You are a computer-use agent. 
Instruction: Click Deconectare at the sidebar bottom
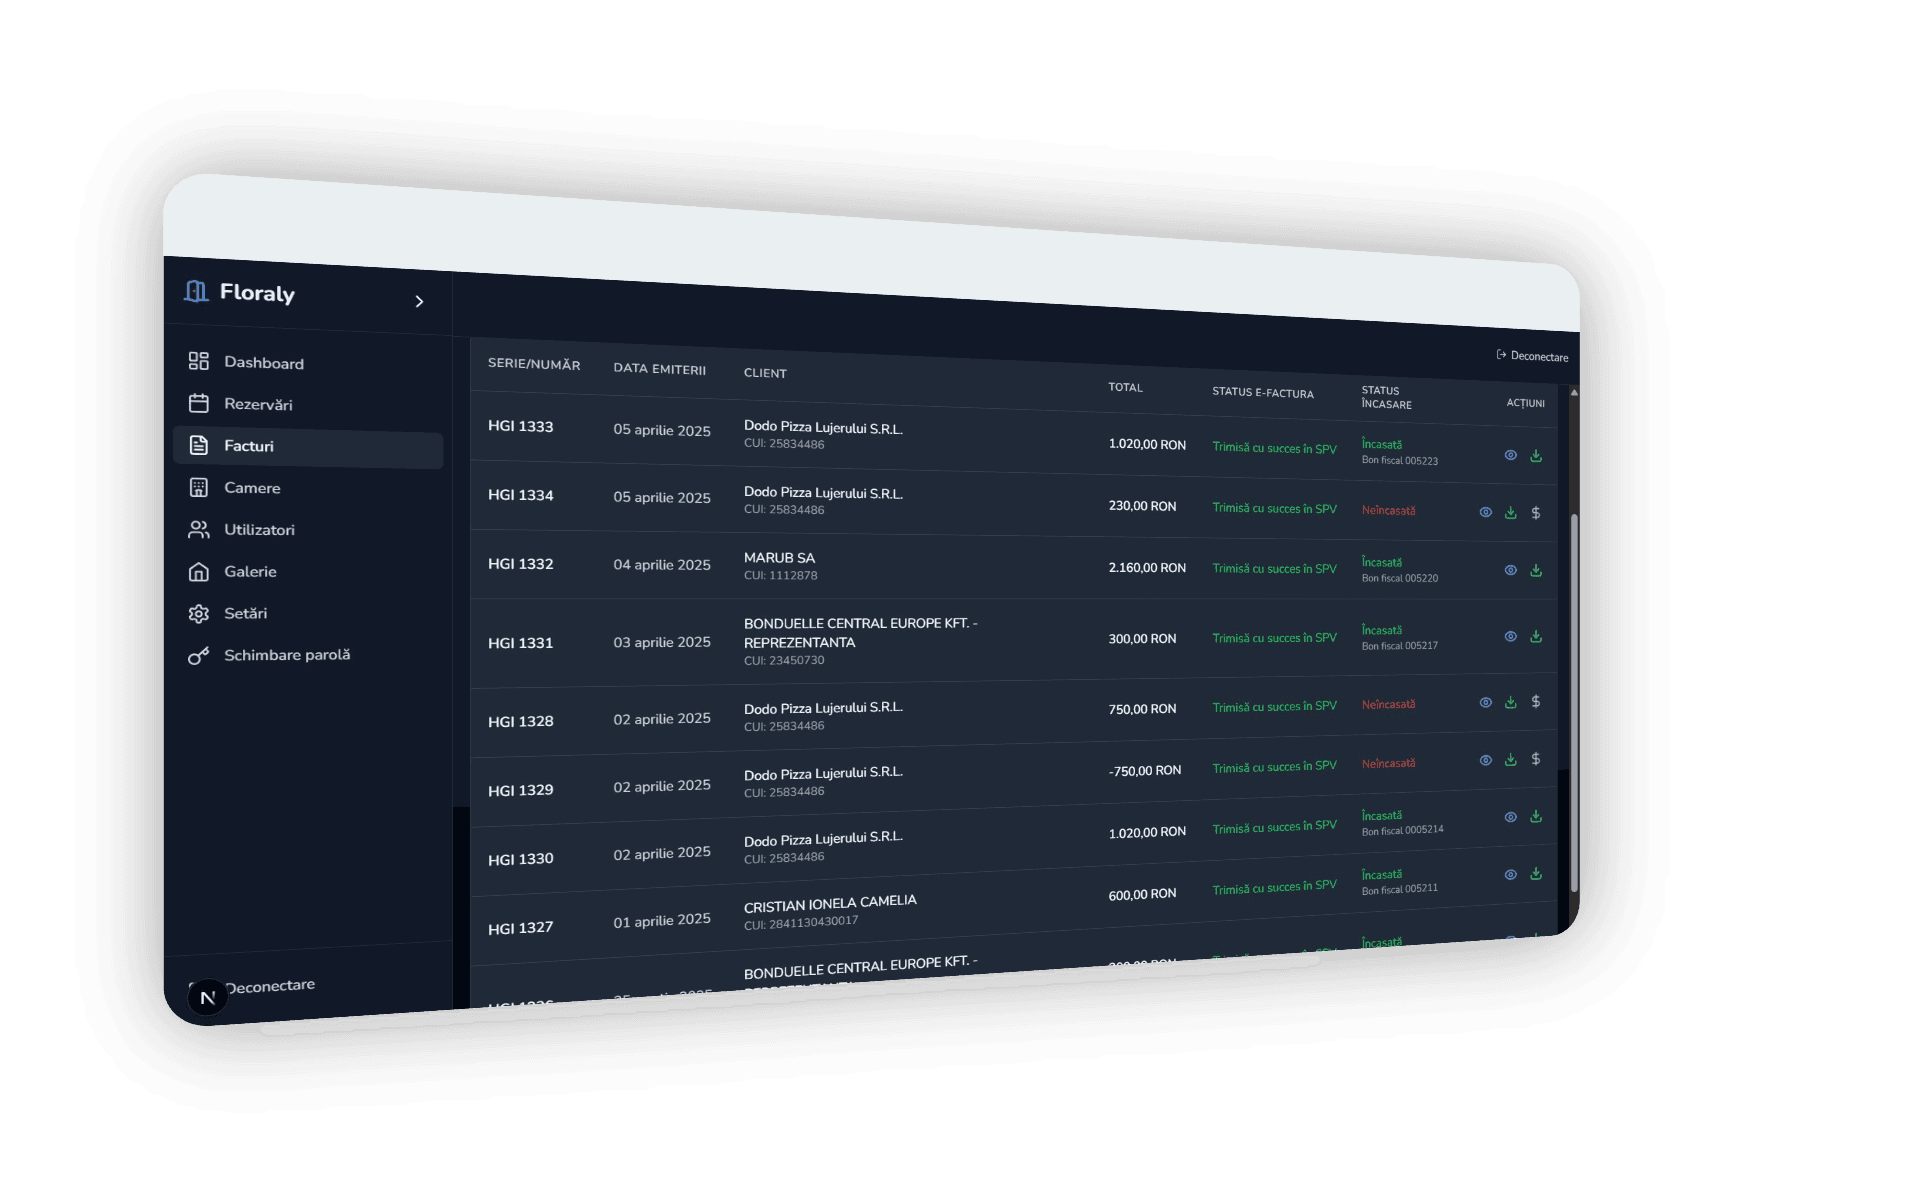270,986
